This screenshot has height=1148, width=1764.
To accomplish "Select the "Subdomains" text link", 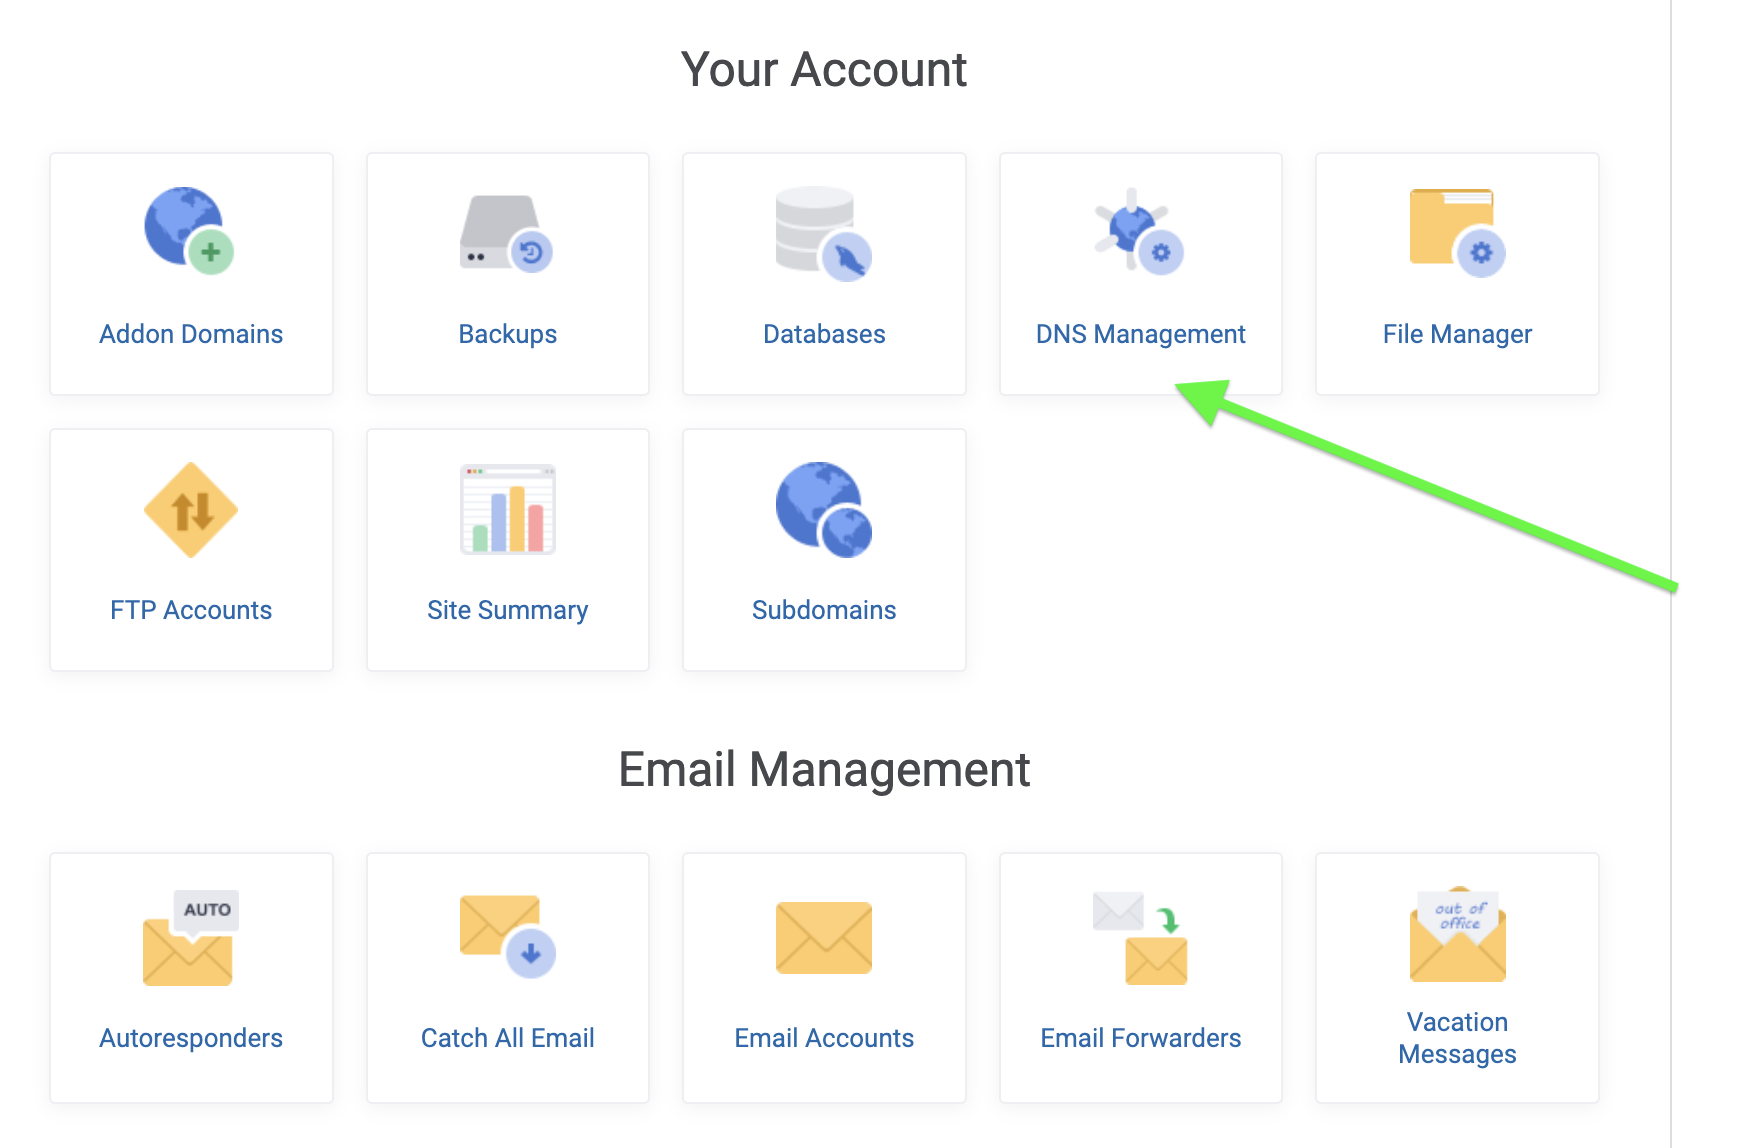I will (823, 610).
